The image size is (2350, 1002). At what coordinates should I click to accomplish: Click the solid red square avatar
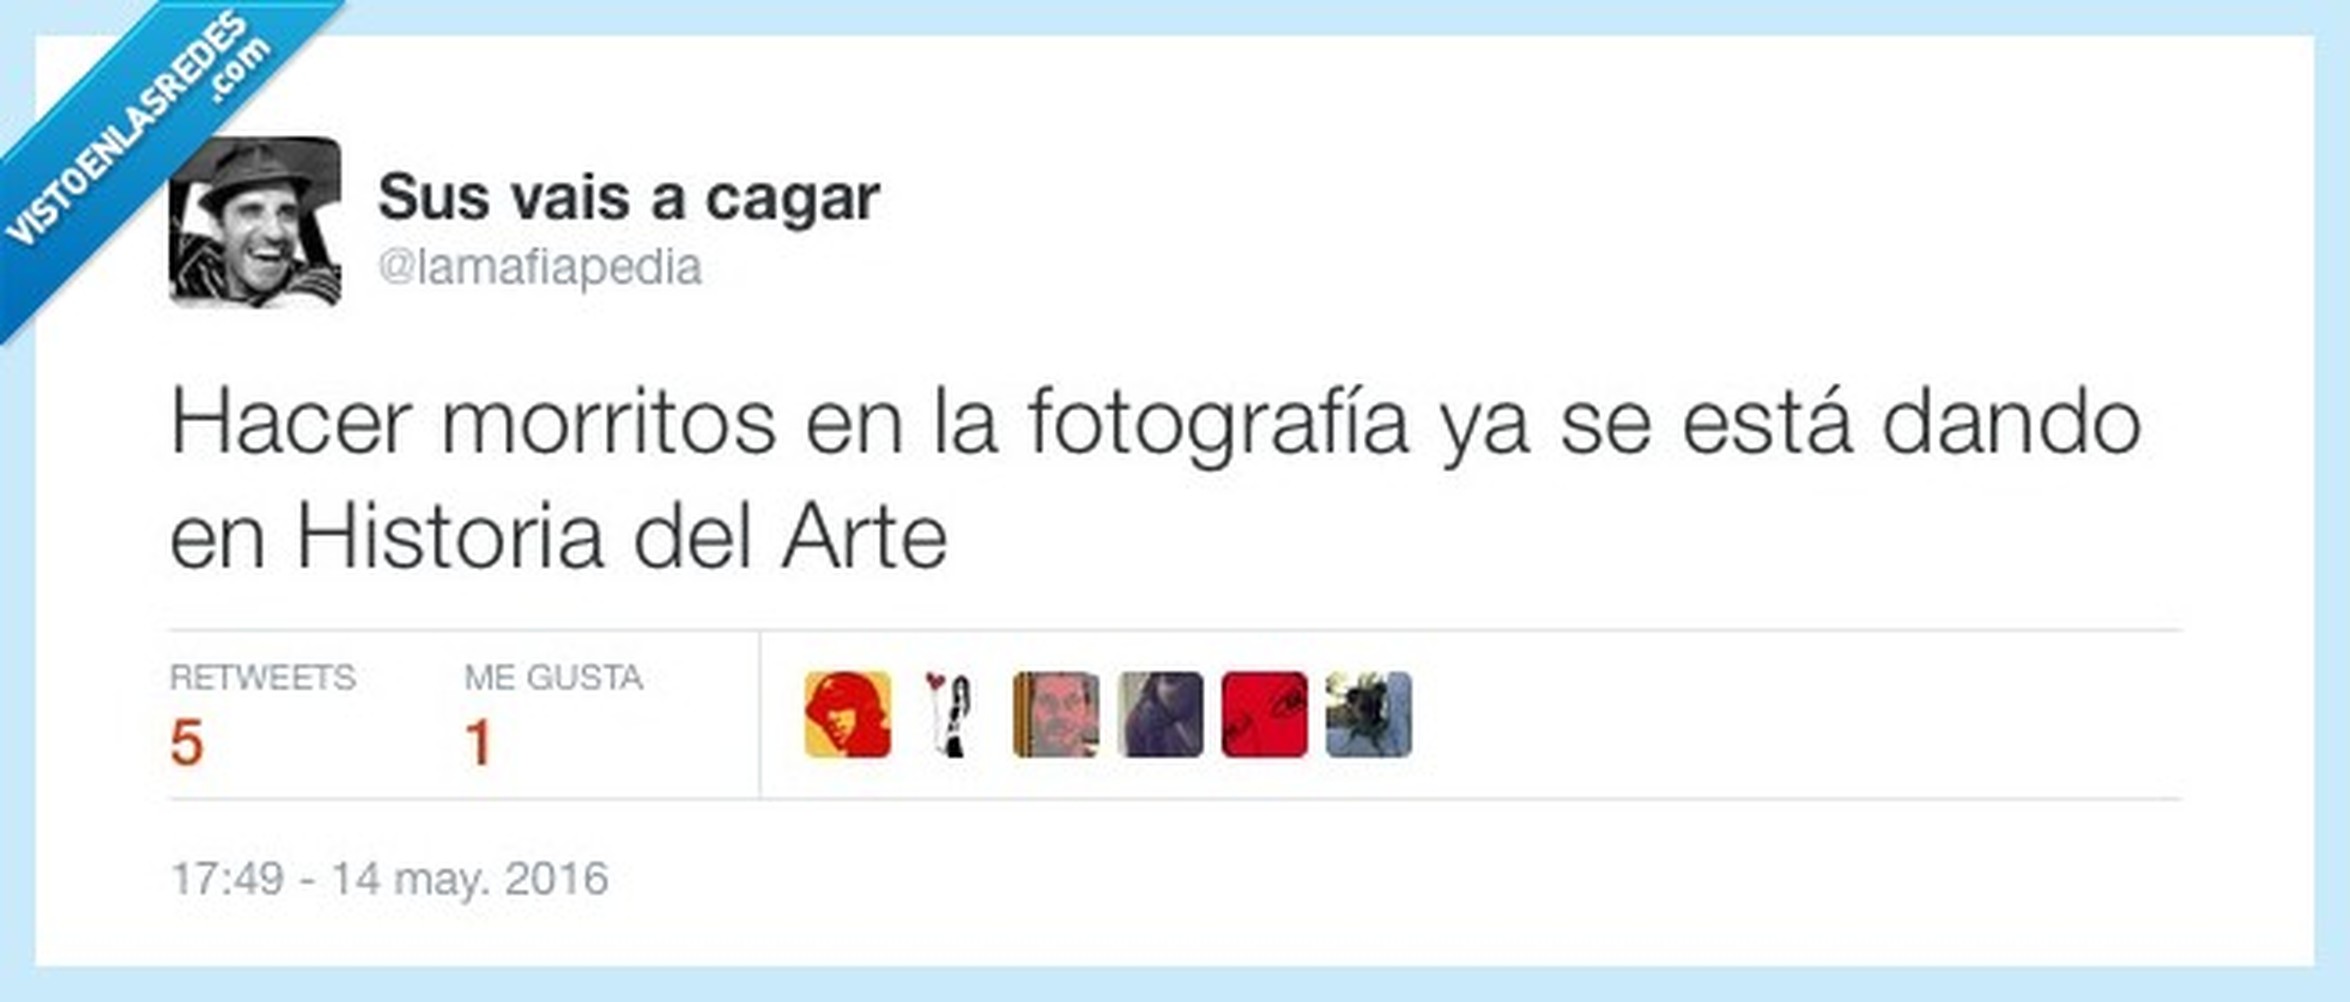pos(1264,714)
